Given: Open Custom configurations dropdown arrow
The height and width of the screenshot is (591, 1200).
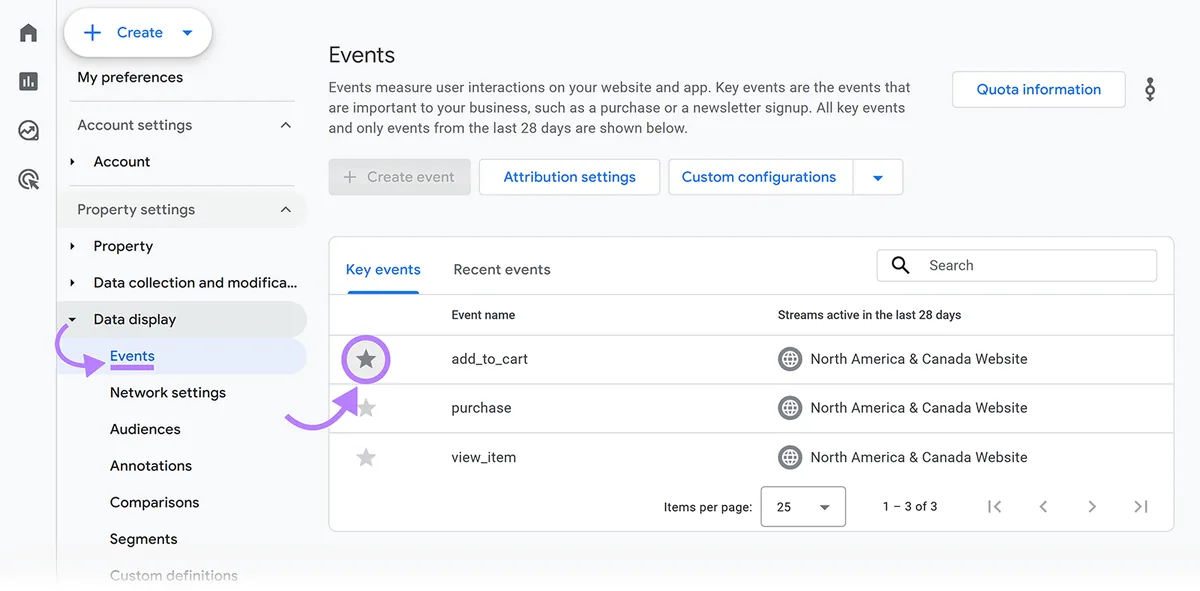Looking at the screenshot, I should [x=878, y=177].
